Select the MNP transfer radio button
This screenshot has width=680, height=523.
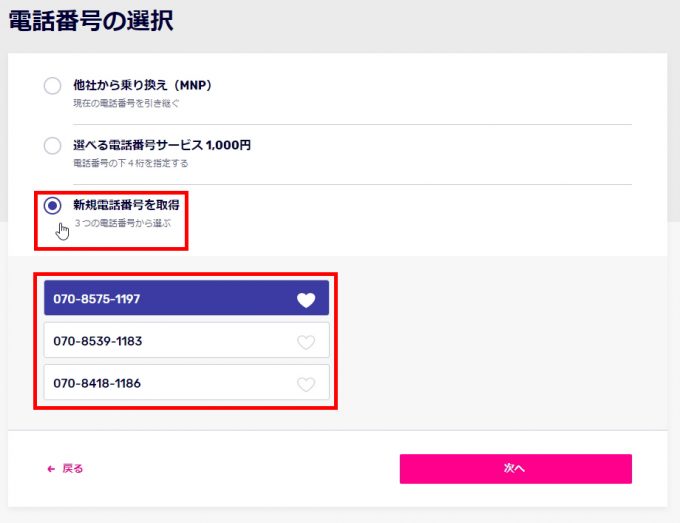point(52,85)
